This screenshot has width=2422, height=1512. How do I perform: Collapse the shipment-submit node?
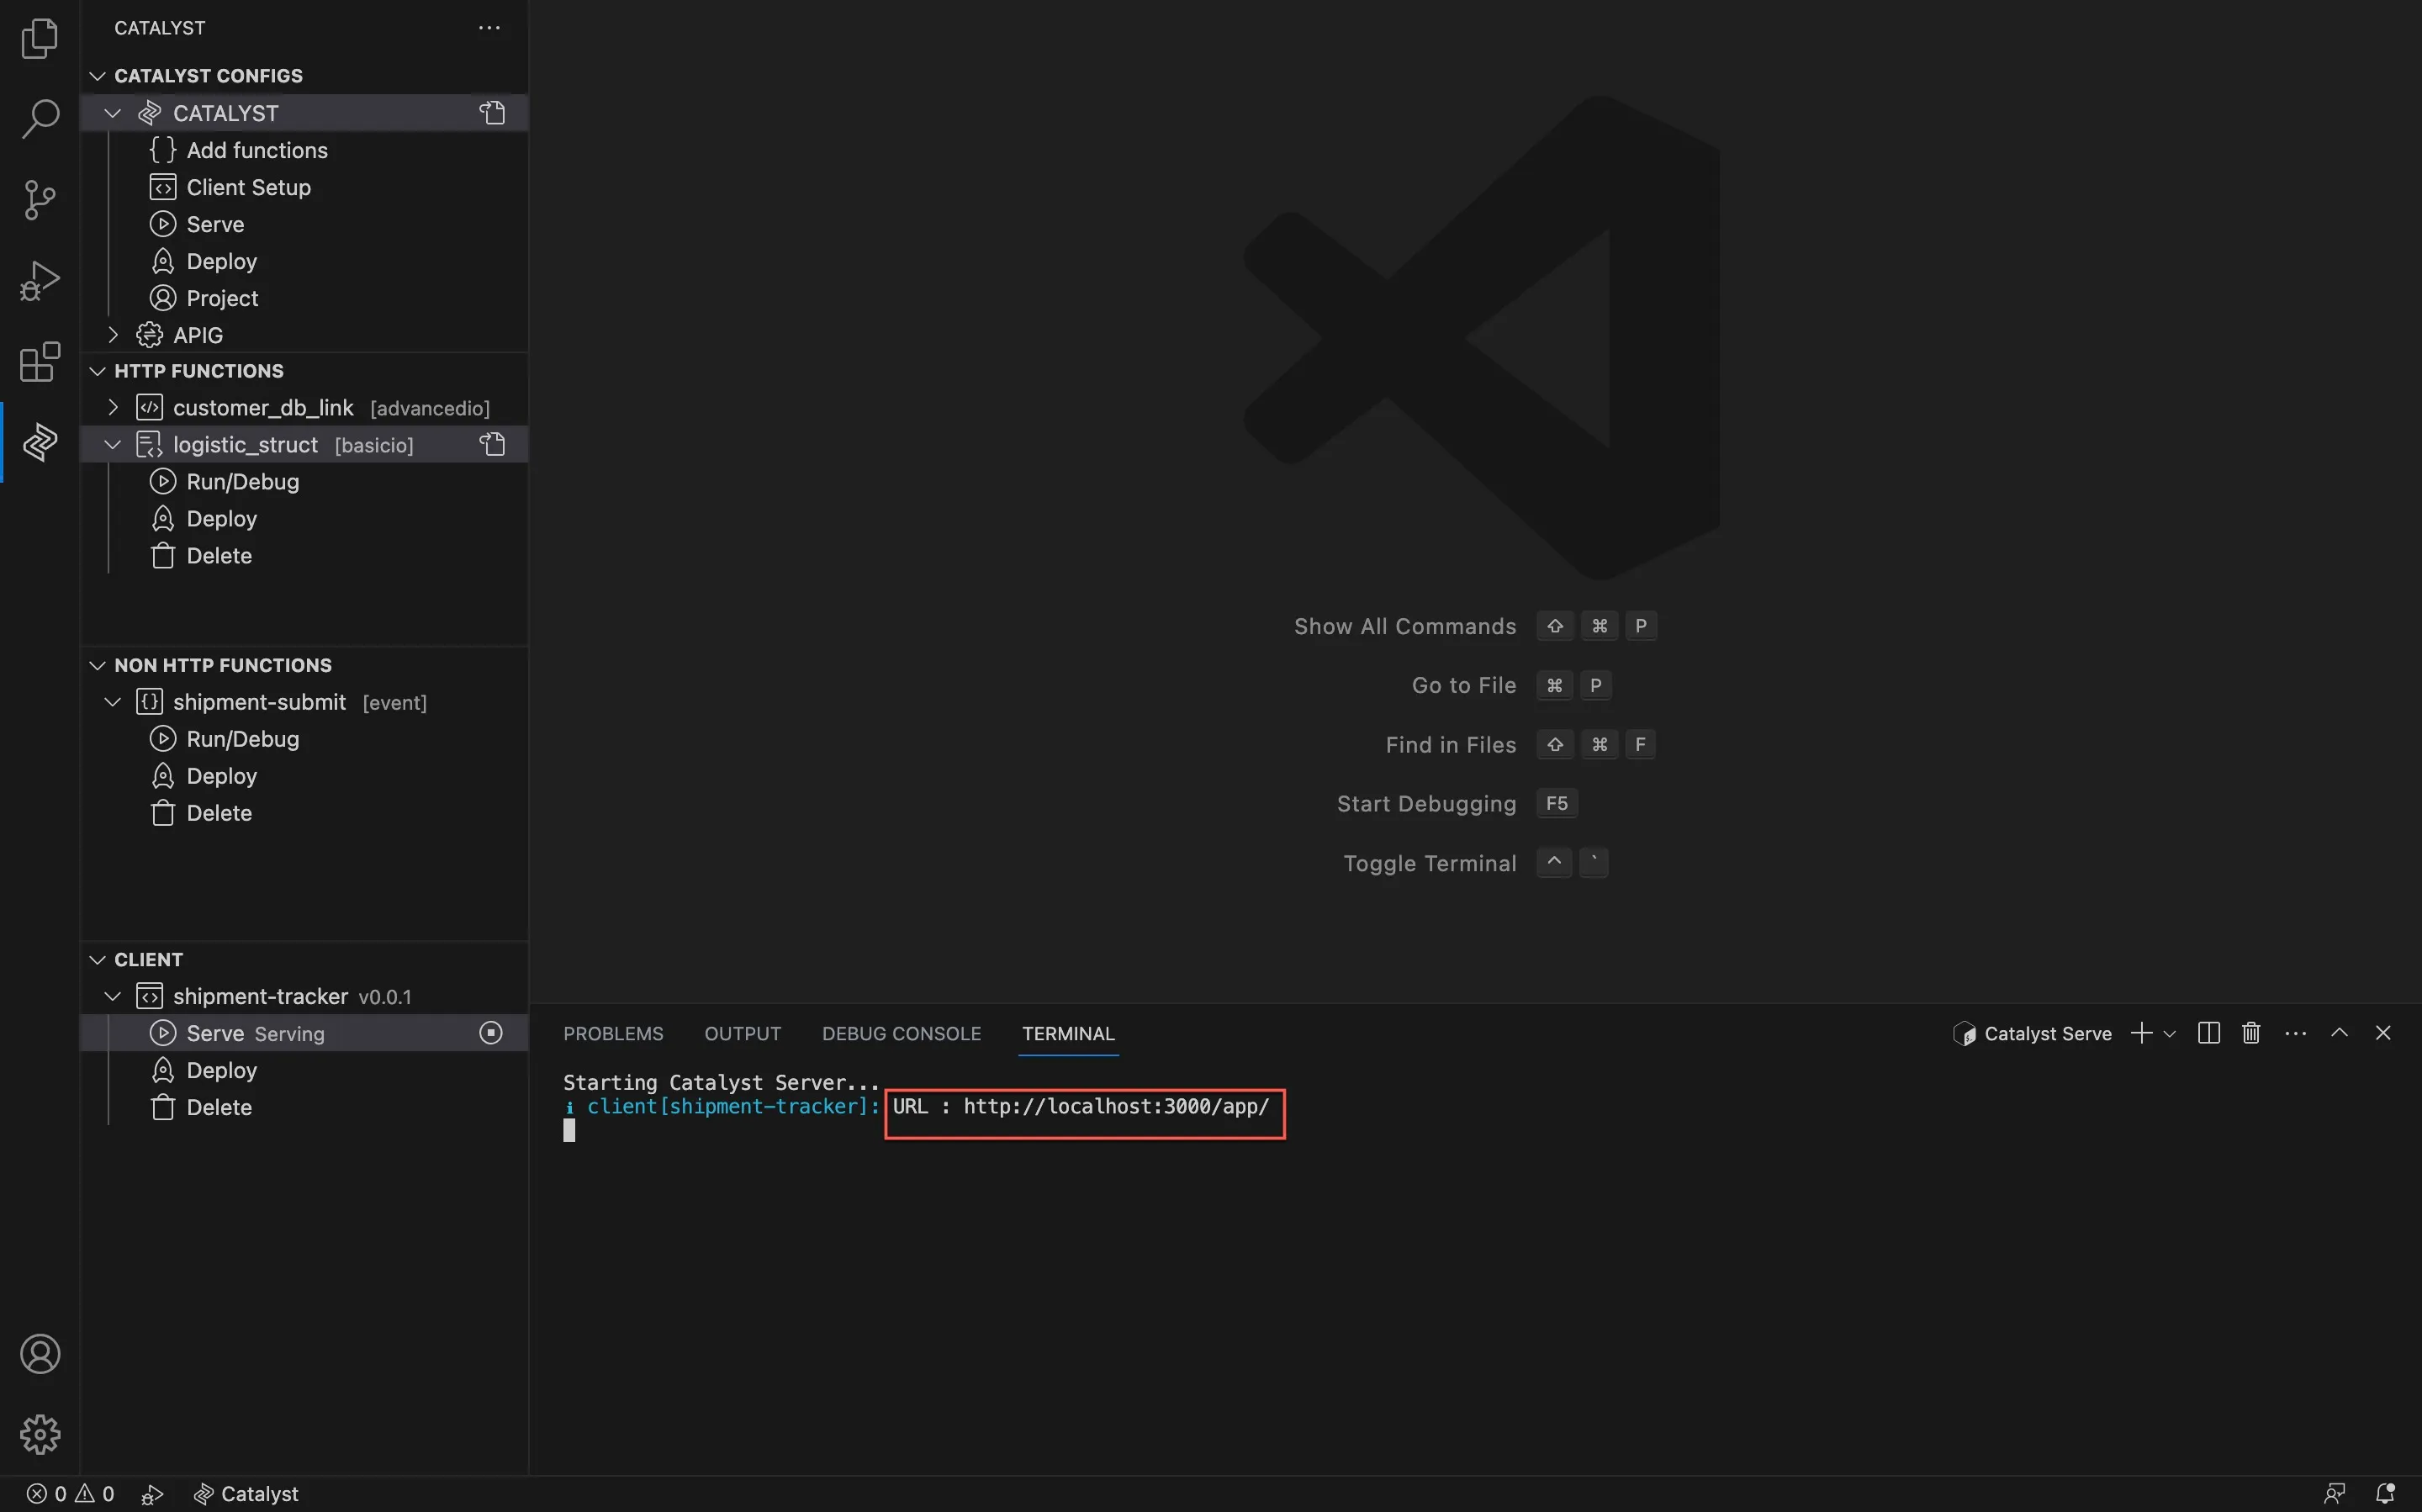[113, 702]
